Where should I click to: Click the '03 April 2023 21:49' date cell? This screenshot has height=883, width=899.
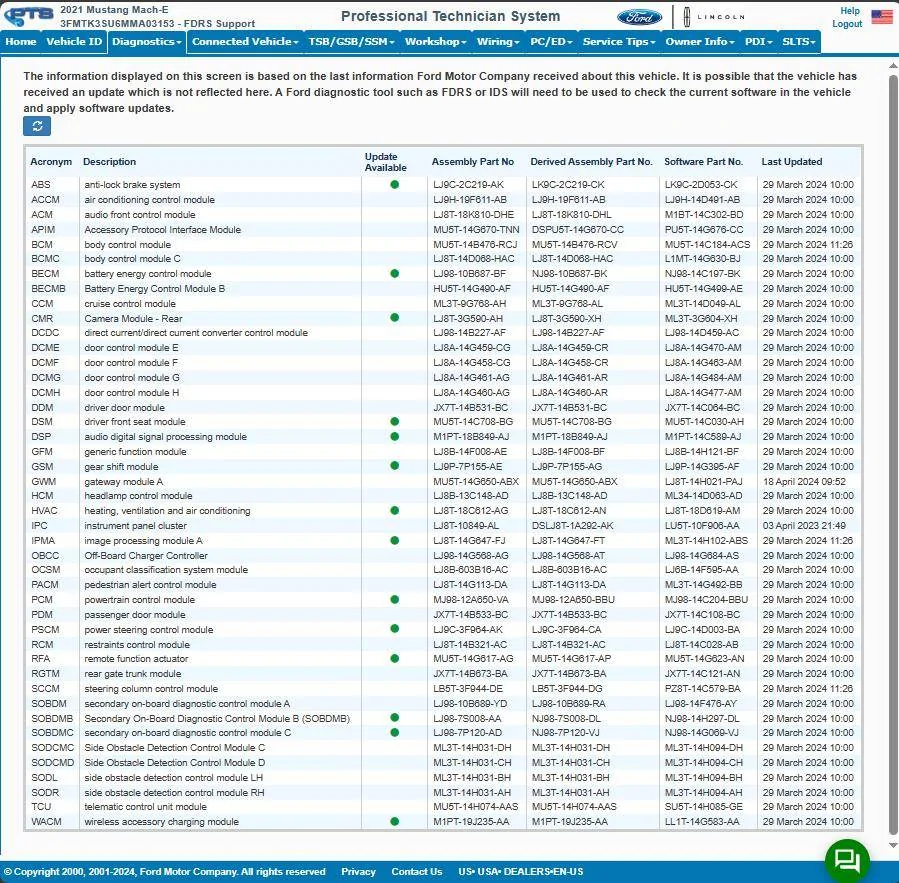[x=804, y=525]
